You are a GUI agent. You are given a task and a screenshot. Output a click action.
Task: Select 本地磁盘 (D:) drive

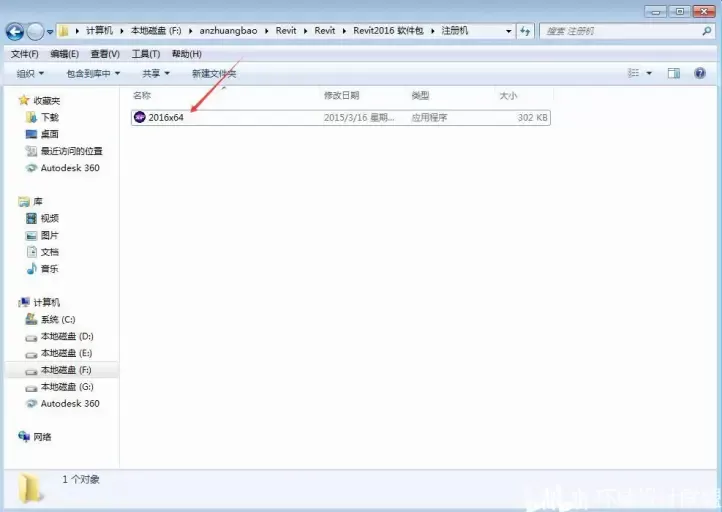point(66,336)
